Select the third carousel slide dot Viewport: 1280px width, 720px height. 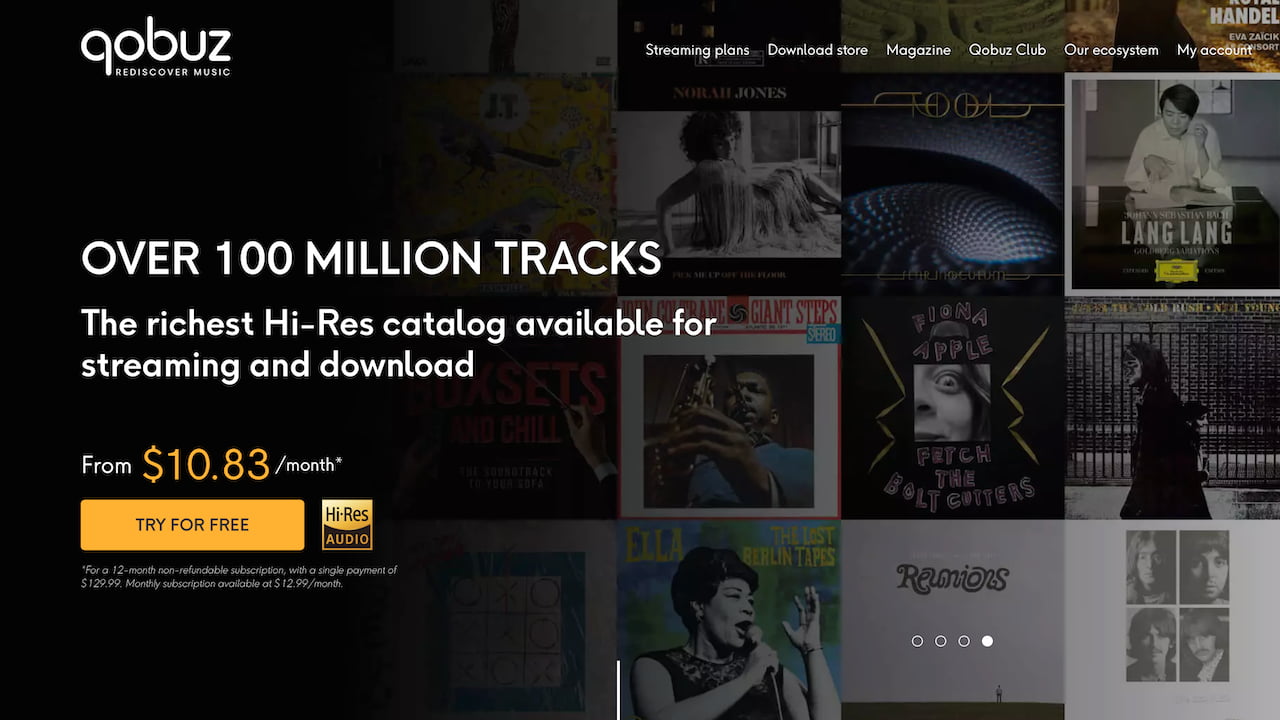963,641
